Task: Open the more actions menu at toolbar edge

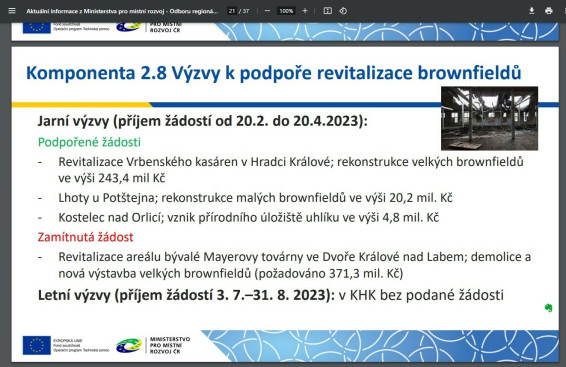Action: [x=564, y=11]
